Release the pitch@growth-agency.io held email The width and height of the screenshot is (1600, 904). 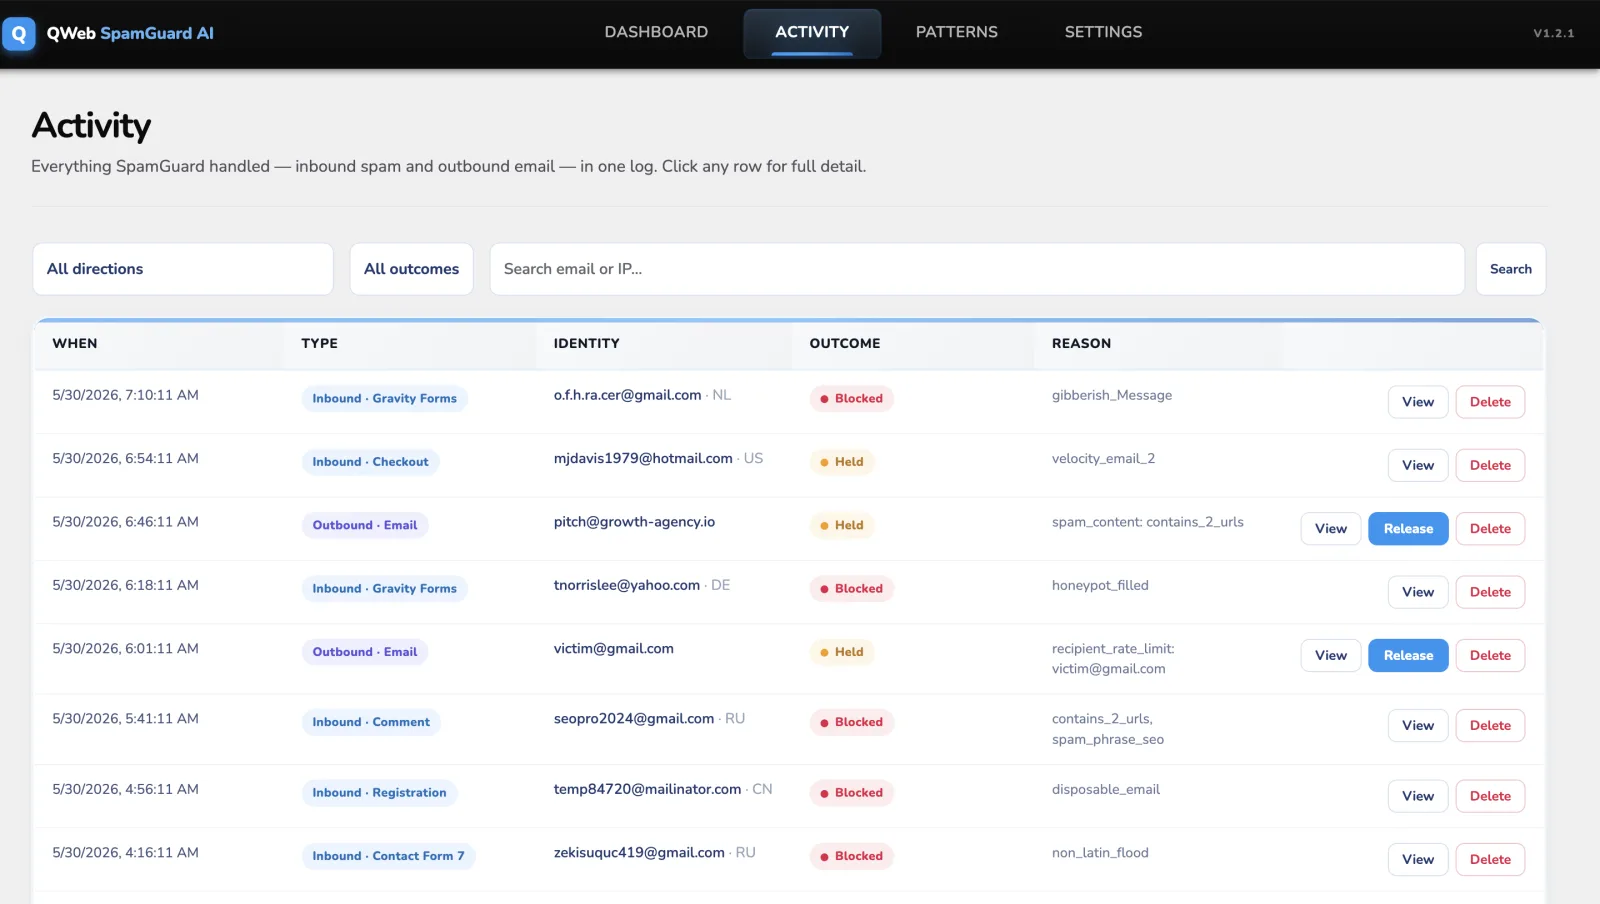pos(1408,529)
